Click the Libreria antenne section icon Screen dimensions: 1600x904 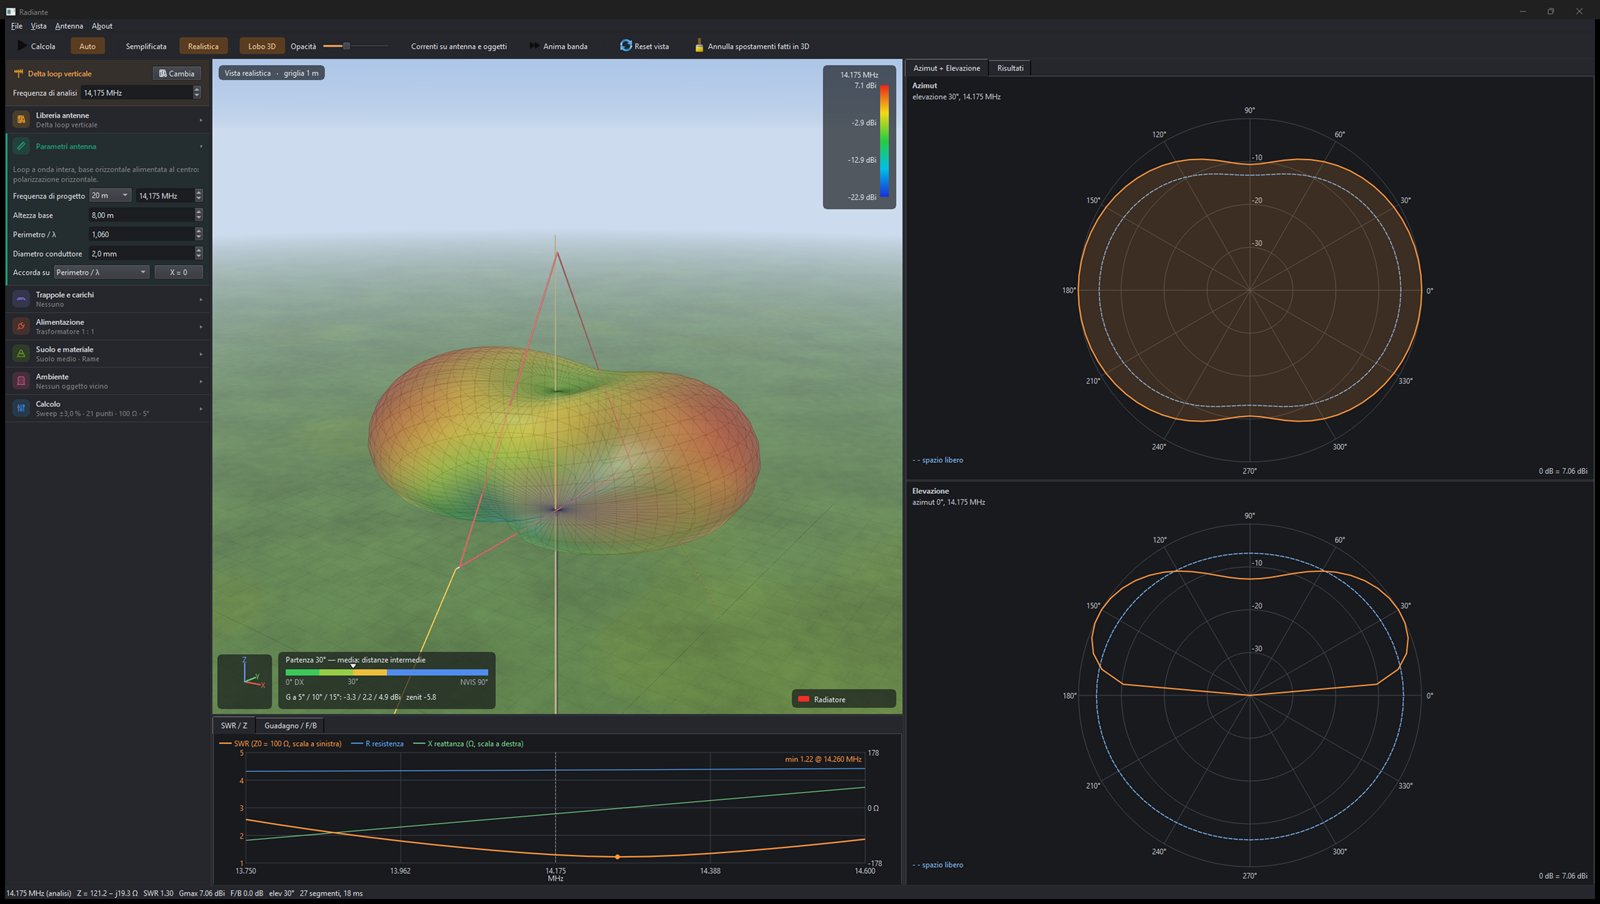[x=21, y=120]
